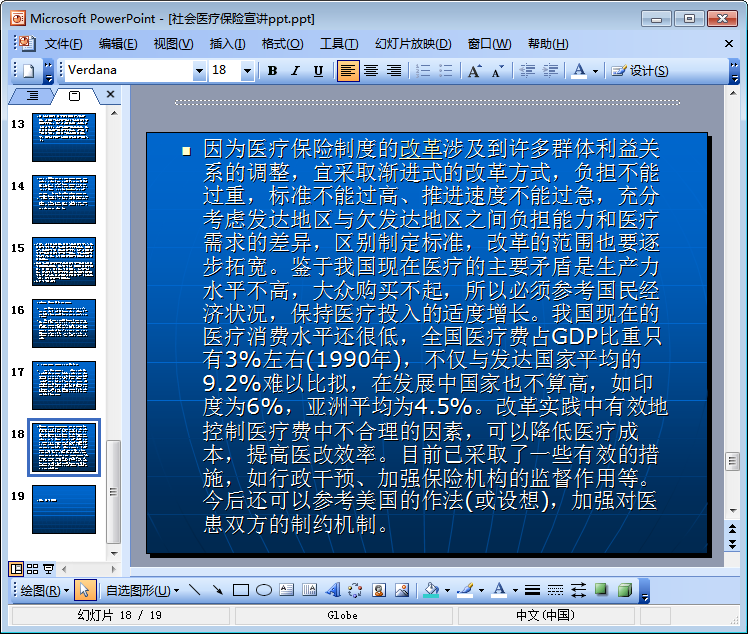Select the Line drawing tool
This screenshot has width=748, height=634.
[195, 591]
